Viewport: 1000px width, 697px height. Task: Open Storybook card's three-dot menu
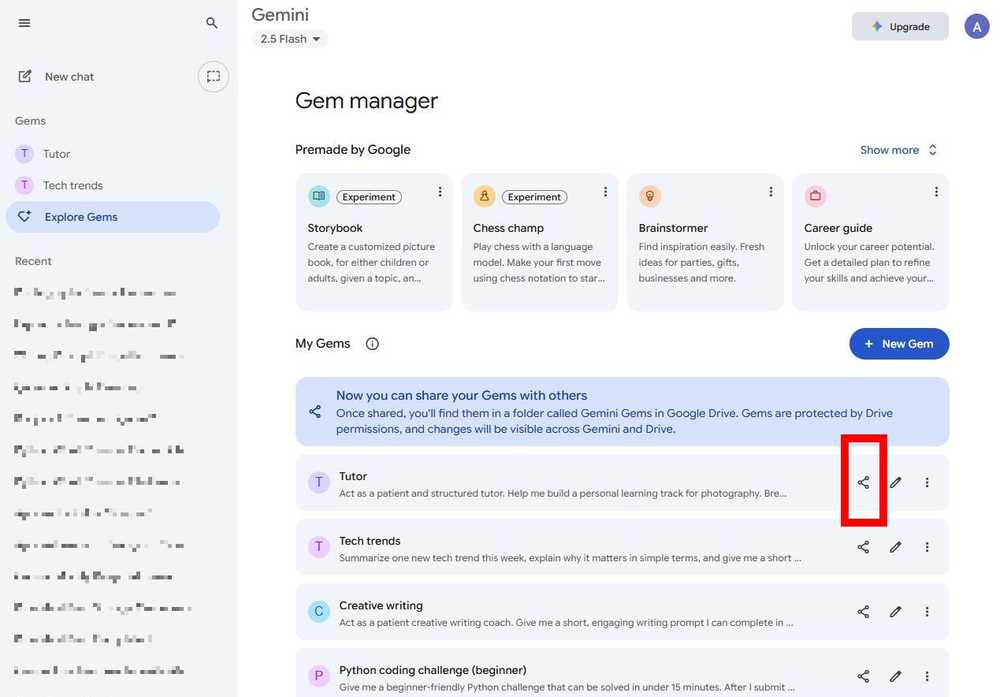440,192
